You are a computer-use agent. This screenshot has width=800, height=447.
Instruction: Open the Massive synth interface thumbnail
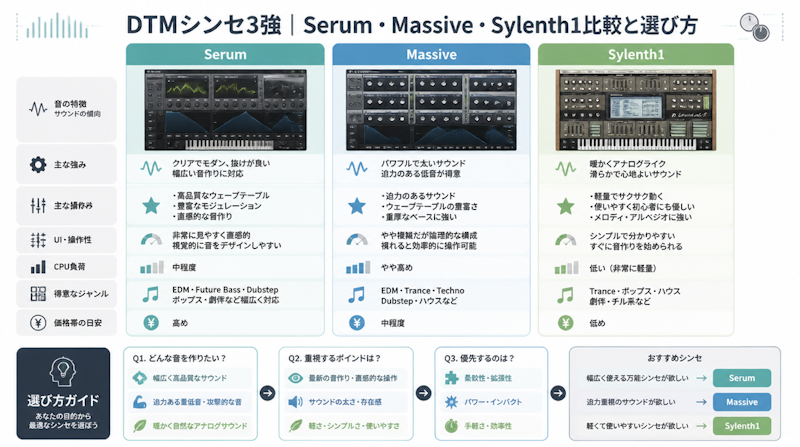431,110
